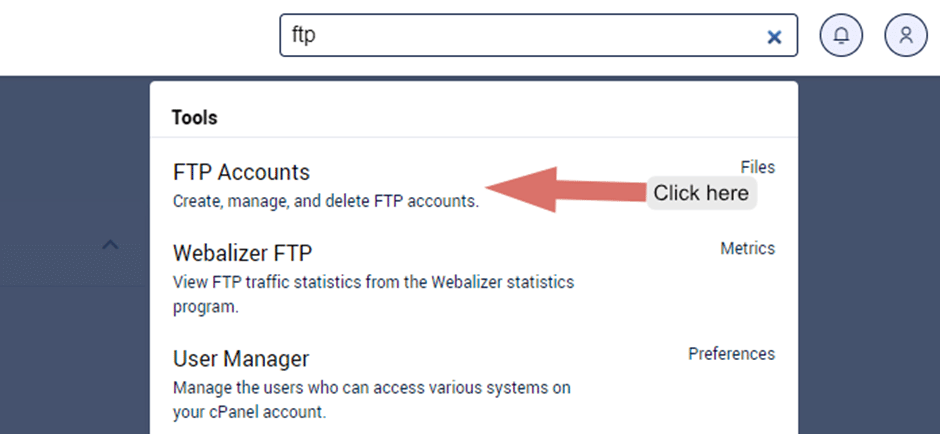Select the Files category label

coord(757,167)
